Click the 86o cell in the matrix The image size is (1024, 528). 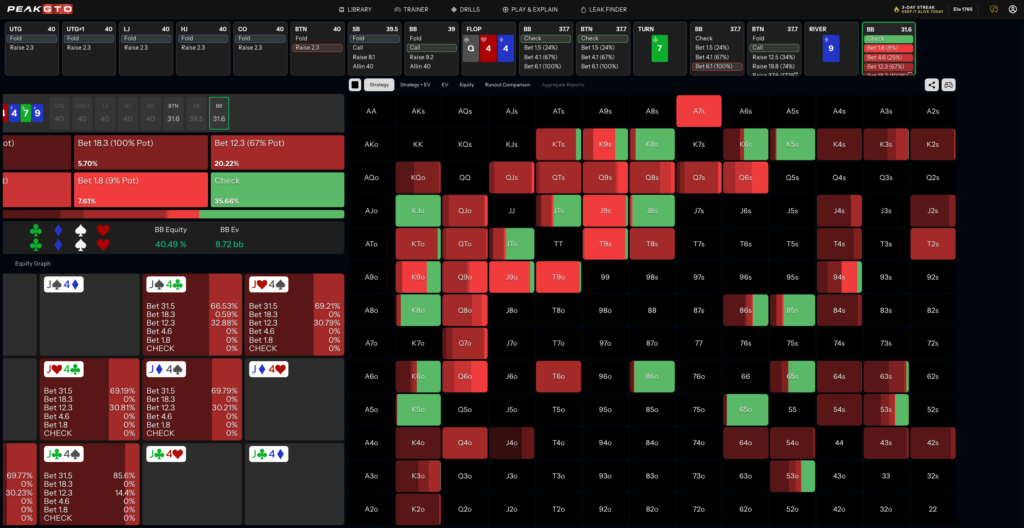pos(652,376)
